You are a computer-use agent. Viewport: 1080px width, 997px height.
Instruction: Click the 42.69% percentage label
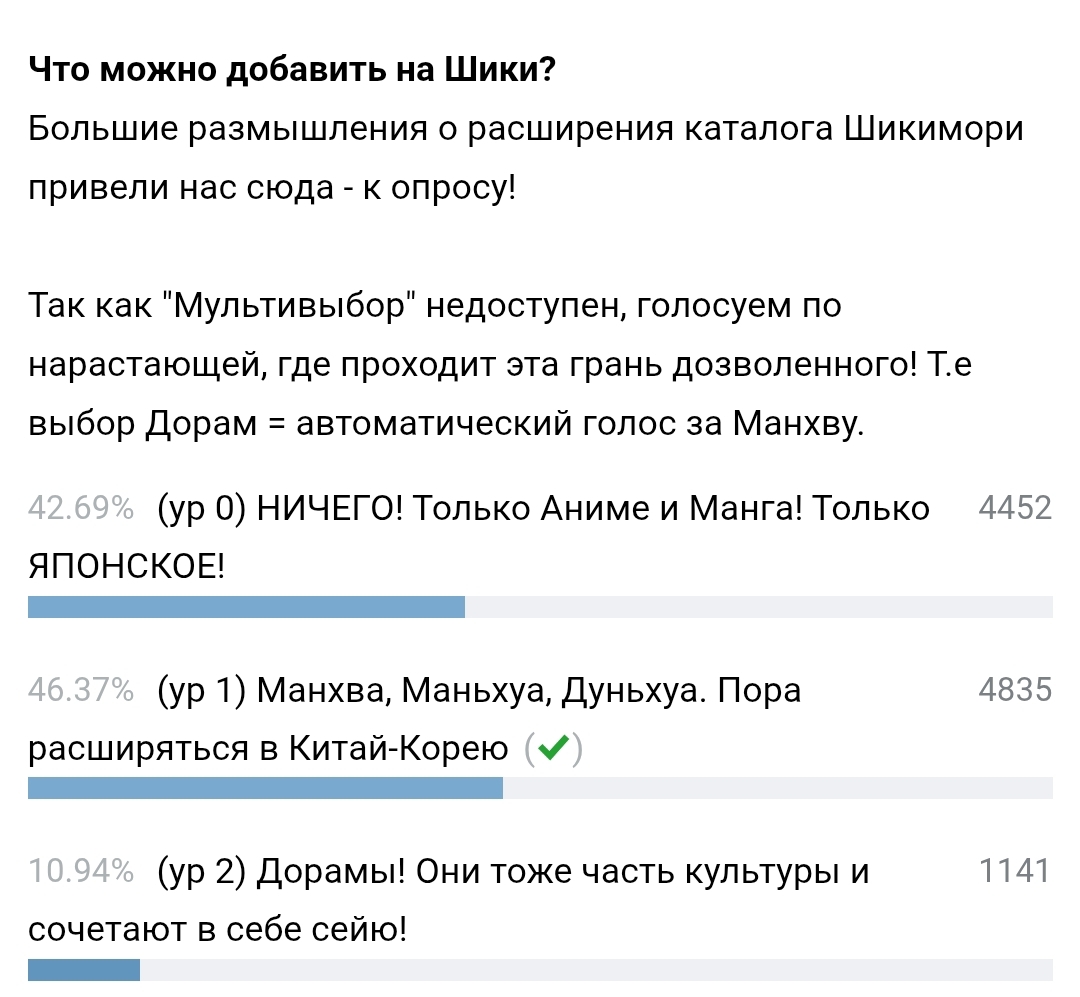(x=81, y=509)
